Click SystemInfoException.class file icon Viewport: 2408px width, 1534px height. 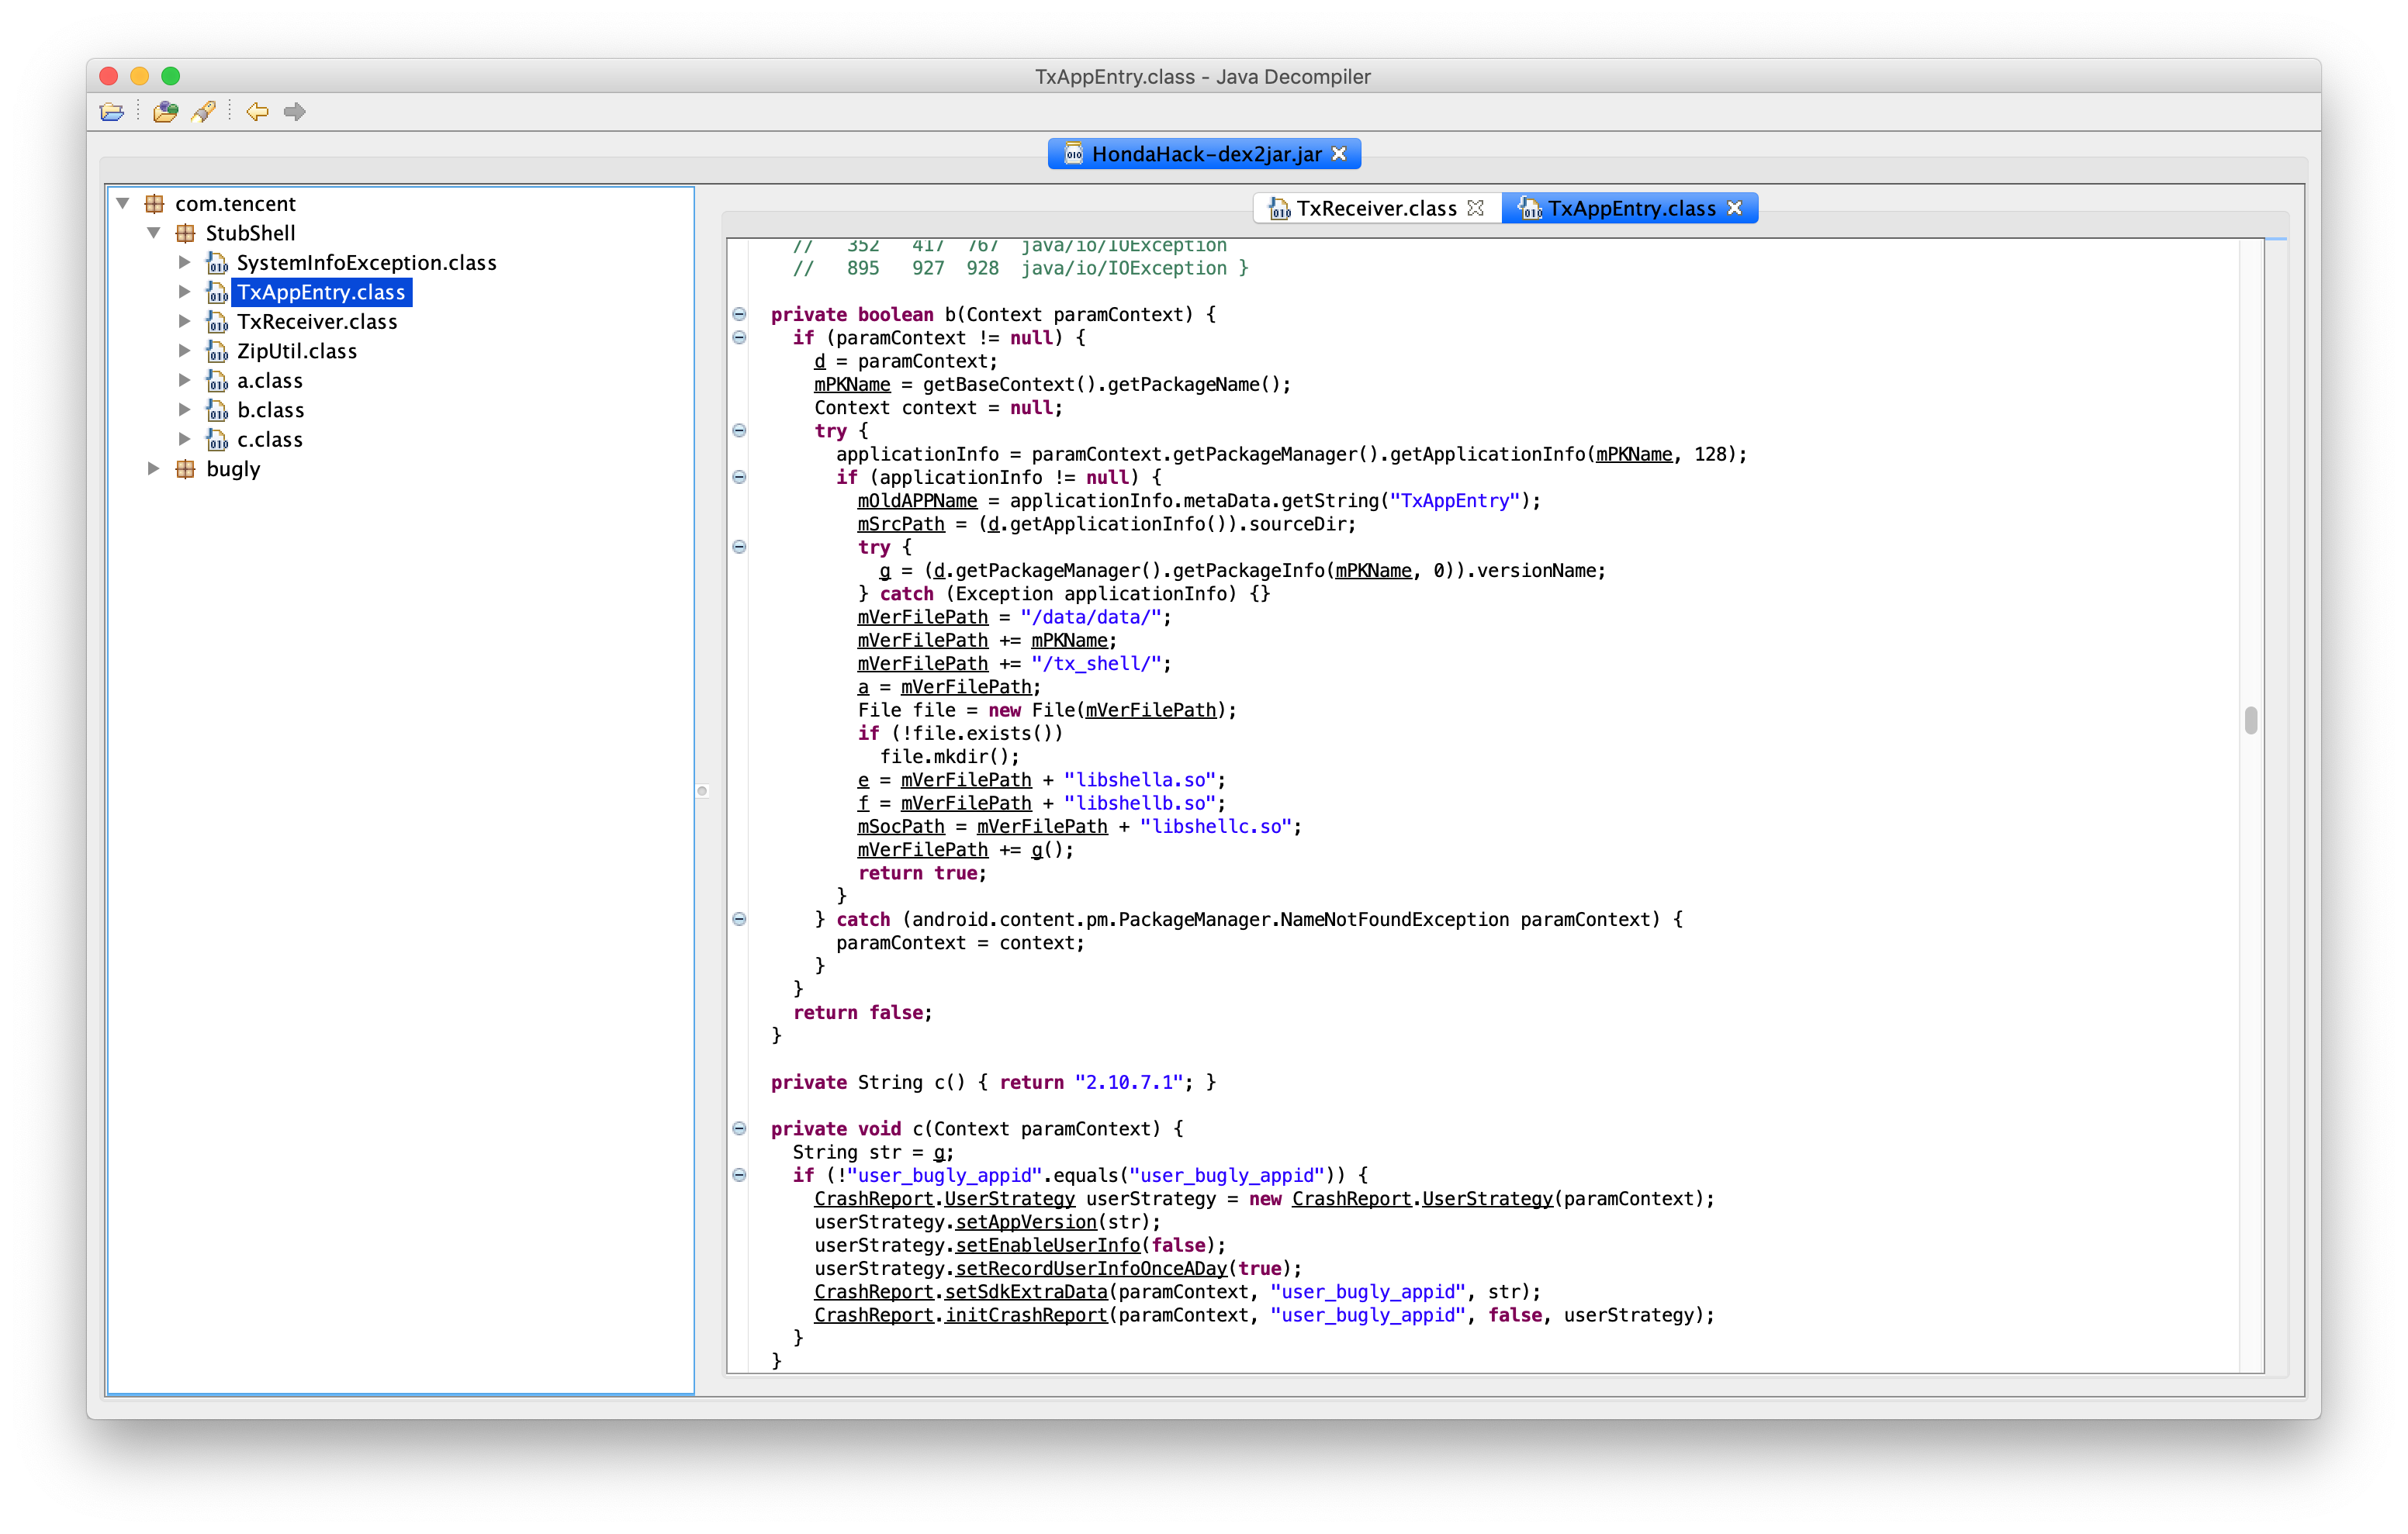(x=217, y=263)
